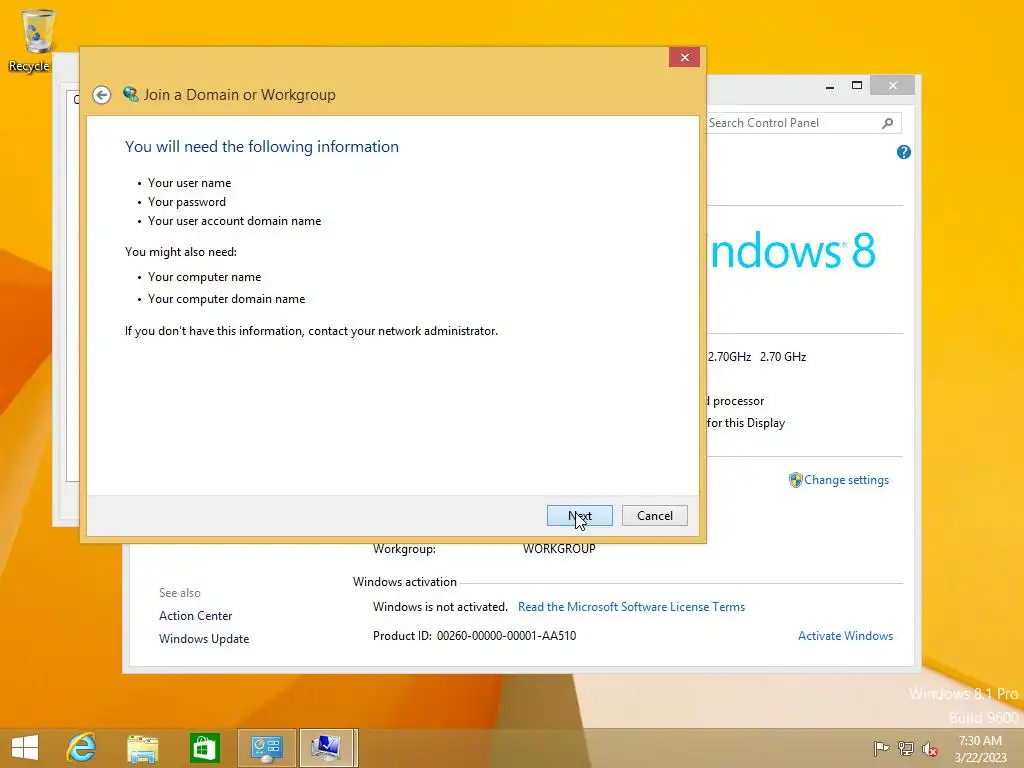Click the network icon in system tray
Image resolution: width=1024 pixels, height=768 pixels.
coord(906,748)
